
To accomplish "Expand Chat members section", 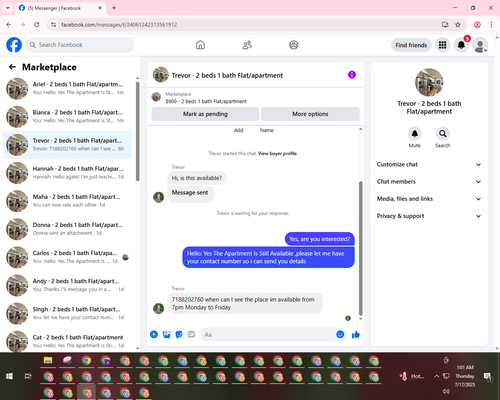I will [429, 182].
